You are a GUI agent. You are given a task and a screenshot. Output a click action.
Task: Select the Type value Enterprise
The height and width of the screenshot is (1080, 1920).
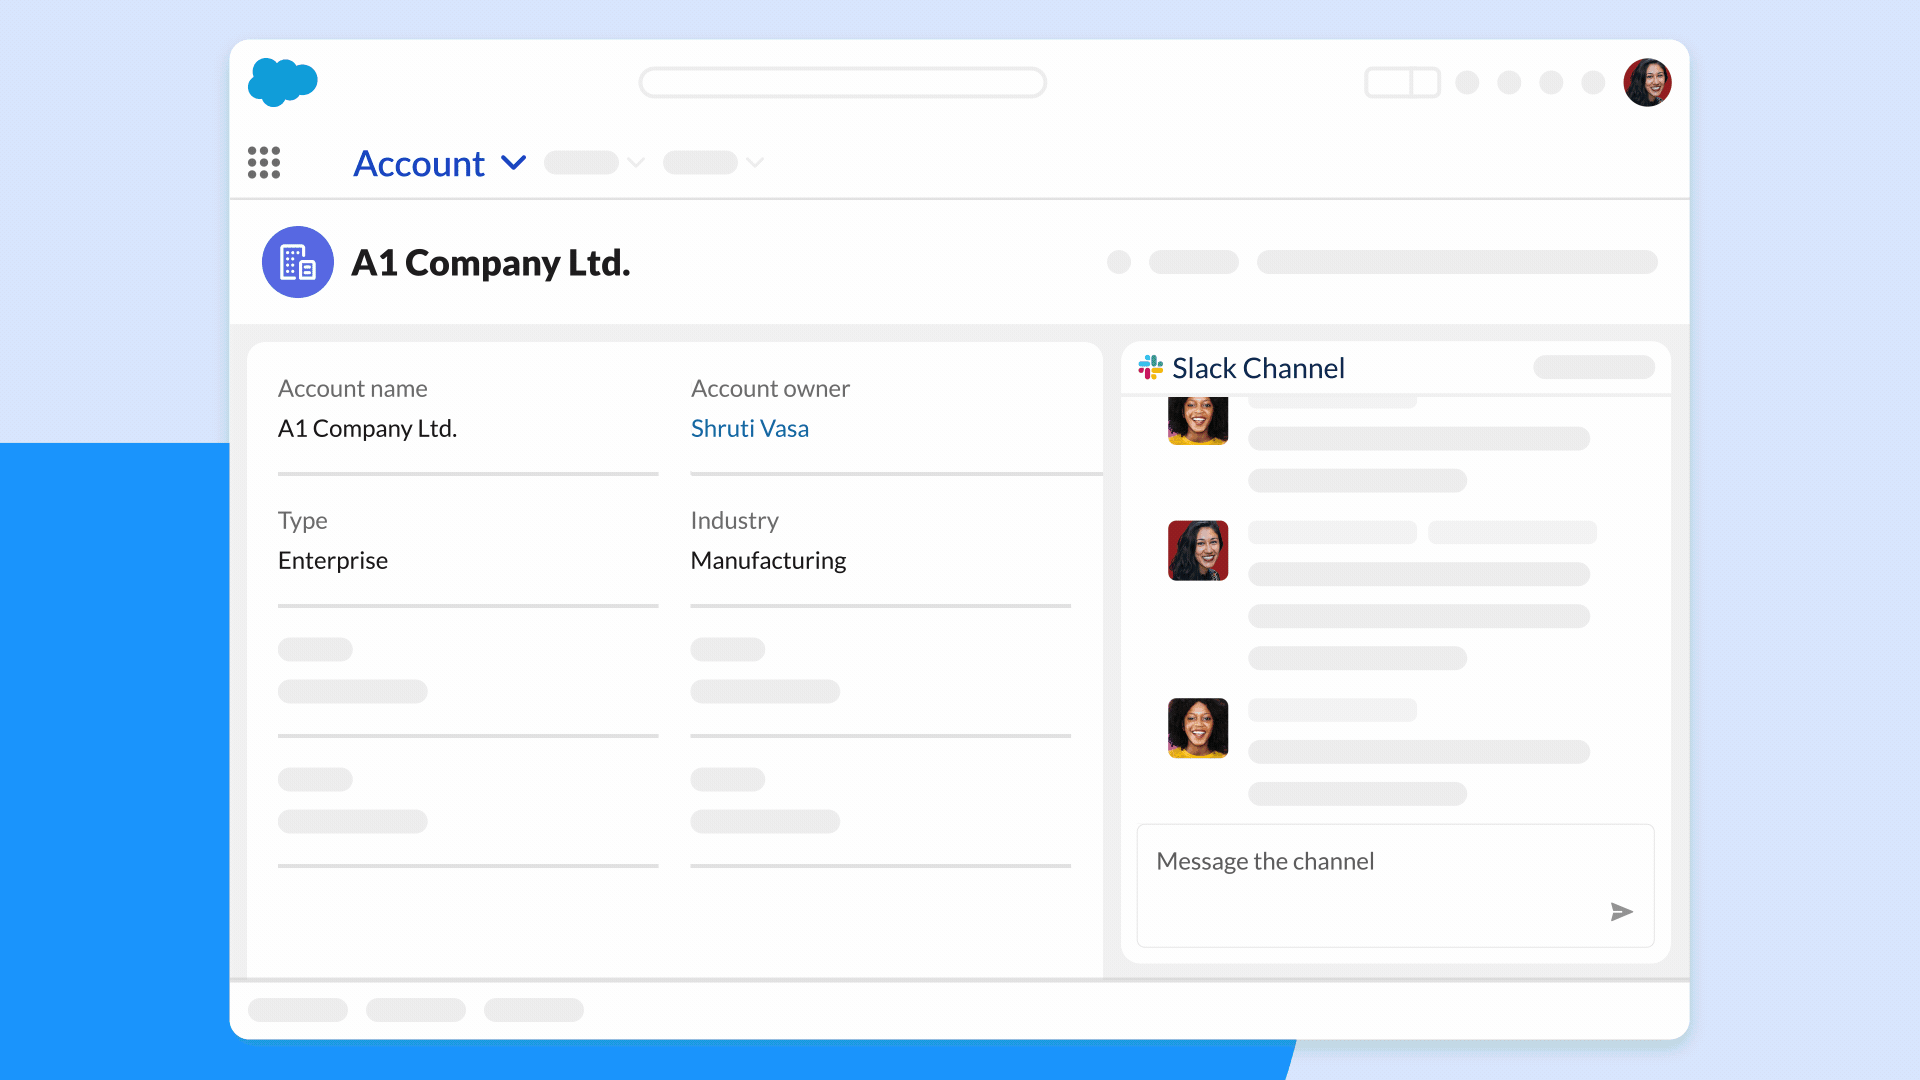(x=333, y=560)
